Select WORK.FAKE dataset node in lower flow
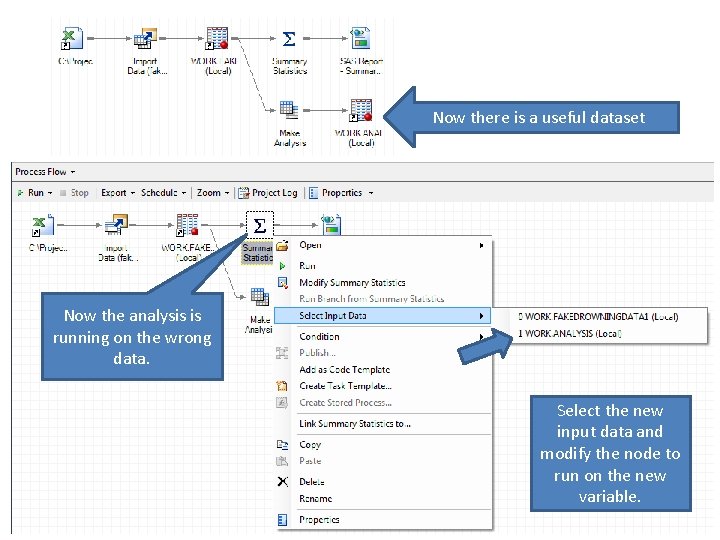The height and width of the screenshot is (540, 720). point(187,225)
